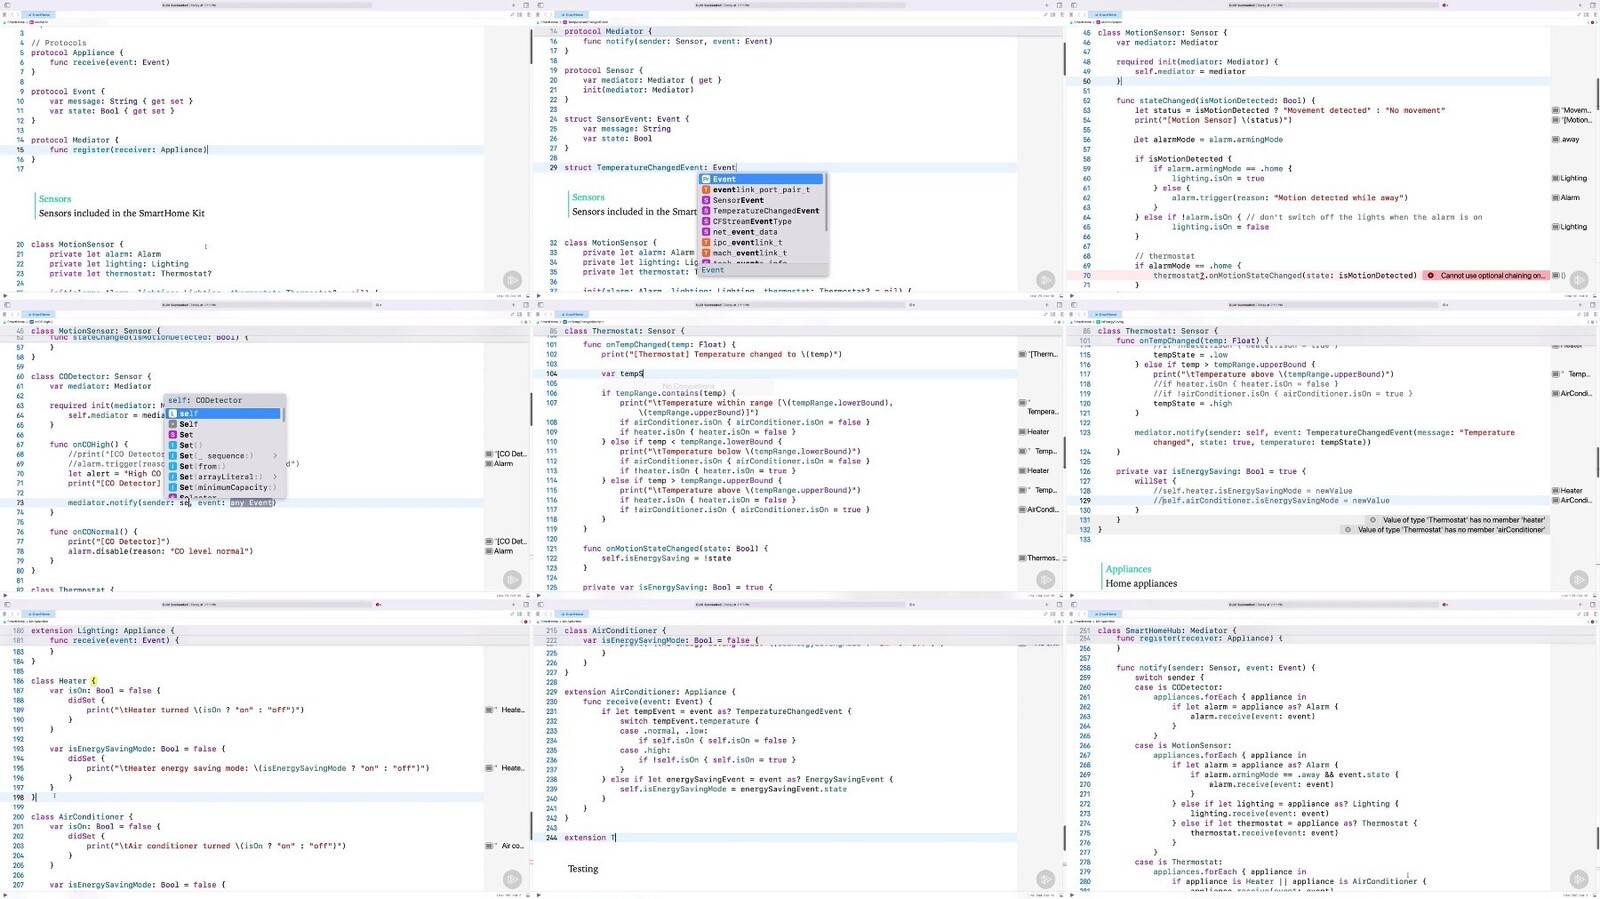Click error icon beside 'airConditioner' message
The image size is (1600, 899).
1348,529
